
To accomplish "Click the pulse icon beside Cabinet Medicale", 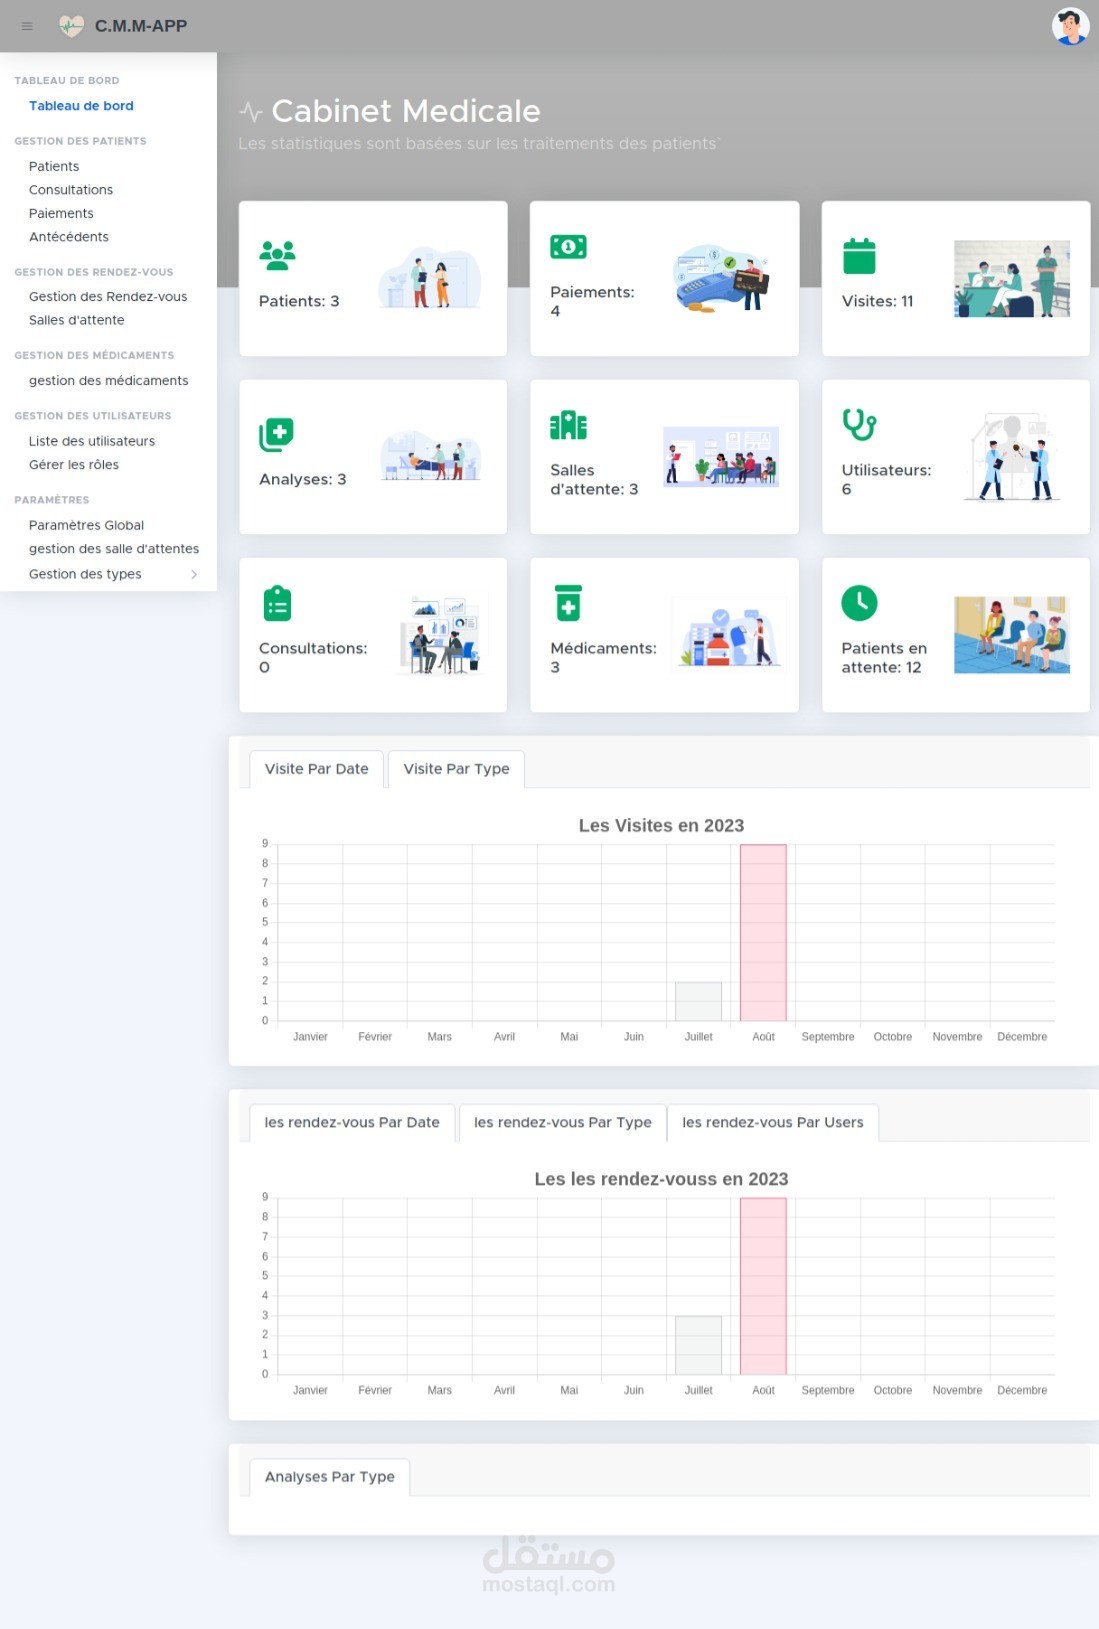I will tap(251, 111).
